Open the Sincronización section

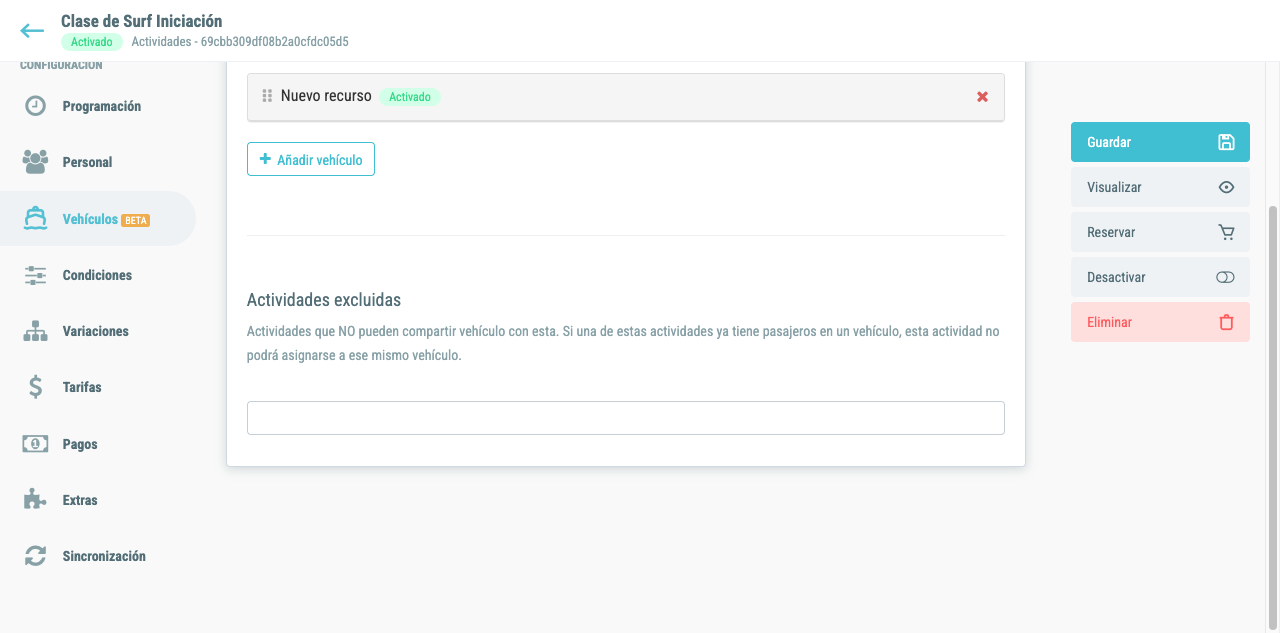point(98,556)
